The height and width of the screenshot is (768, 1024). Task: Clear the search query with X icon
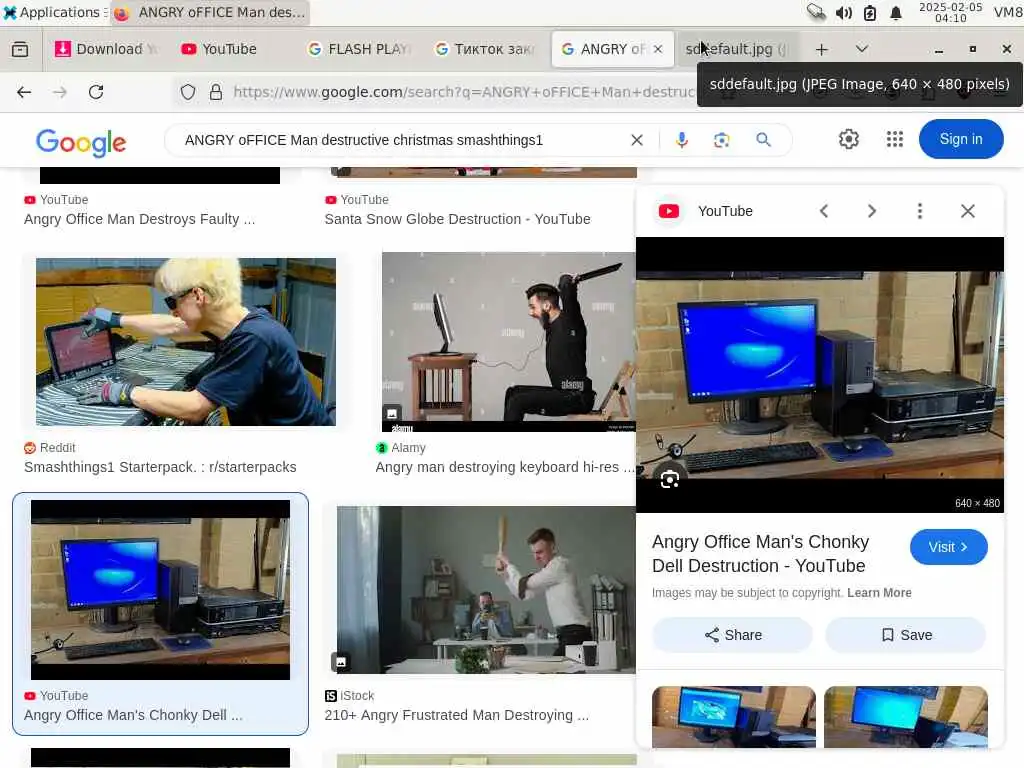pyautogui.click(x=637, y=140)
